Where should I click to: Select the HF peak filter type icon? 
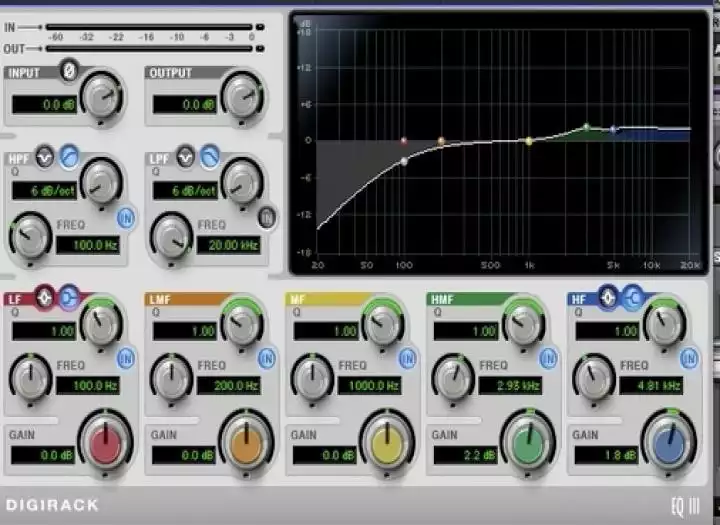(608, 298)
